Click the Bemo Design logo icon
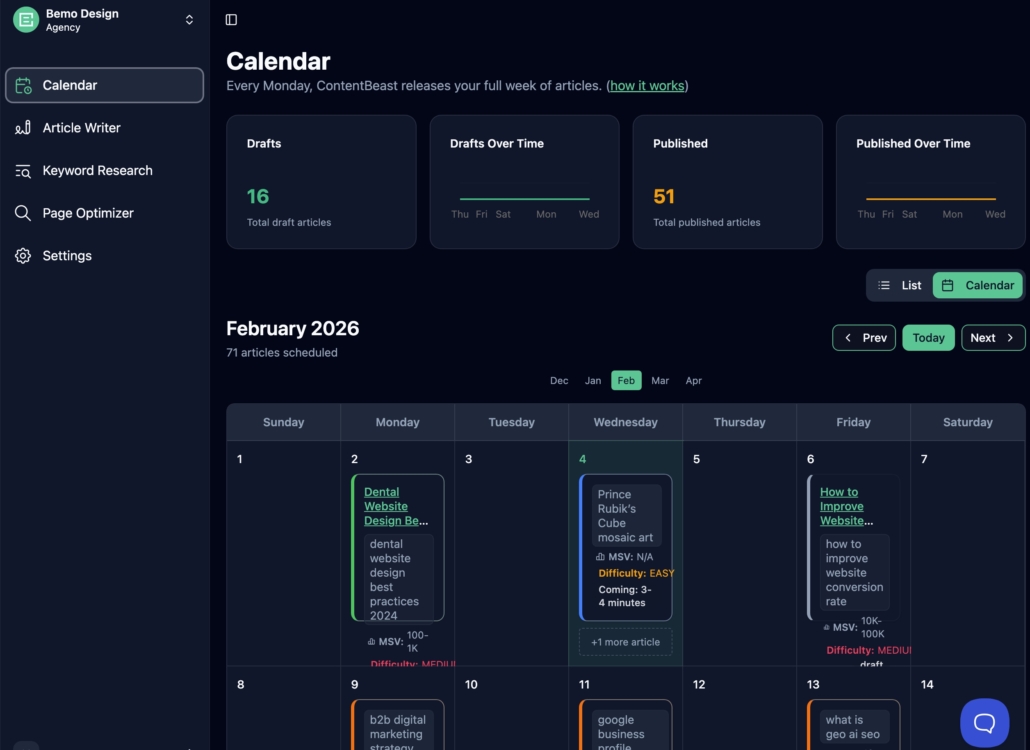Image resolution: width=1030 pixels, height=750 pixels. 26,20
